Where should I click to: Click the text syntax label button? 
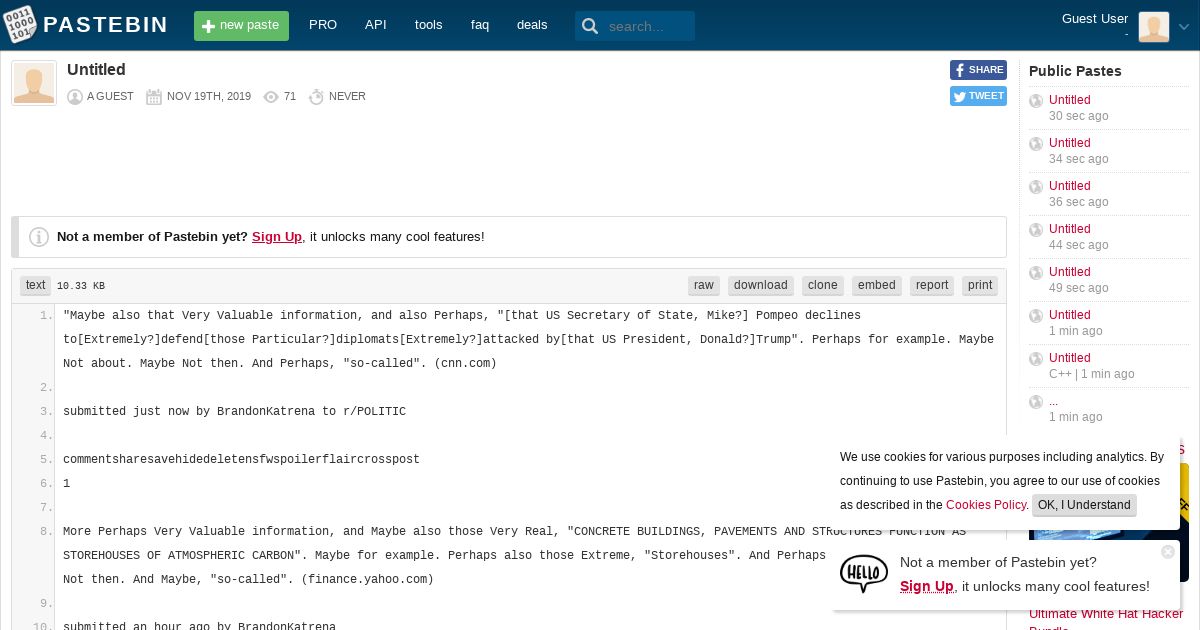click(x=35, y=285)
